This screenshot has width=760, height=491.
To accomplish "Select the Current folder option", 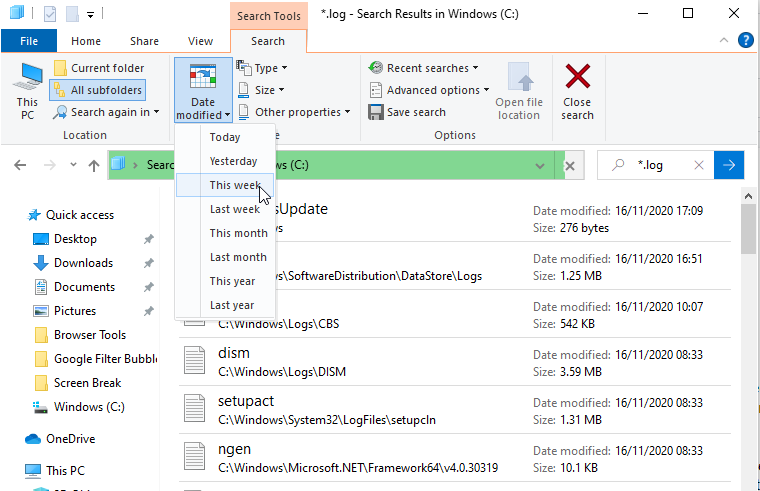I will tap(98, 68).
